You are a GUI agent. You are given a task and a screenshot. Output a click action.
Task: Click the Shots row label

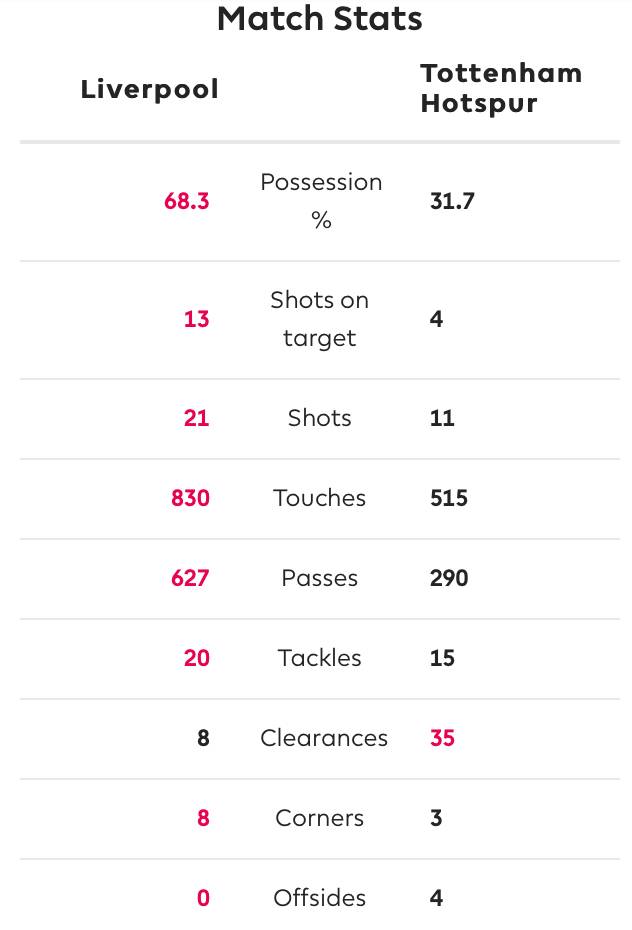tap(320, 418)
